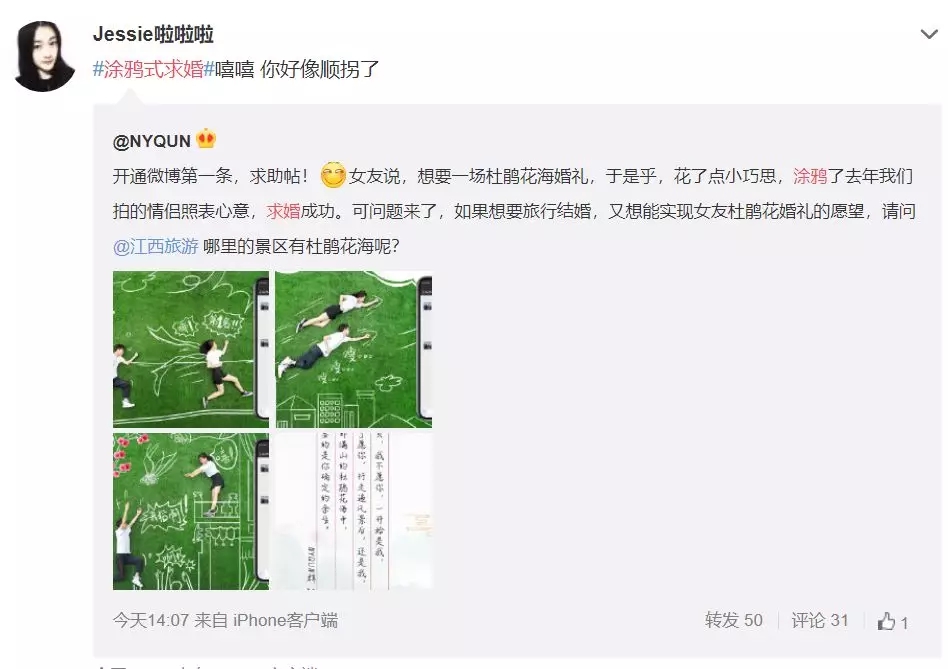Open the @NYQUN user profile
The width and height of the screenshot is (948, 669).
point(152,141)
